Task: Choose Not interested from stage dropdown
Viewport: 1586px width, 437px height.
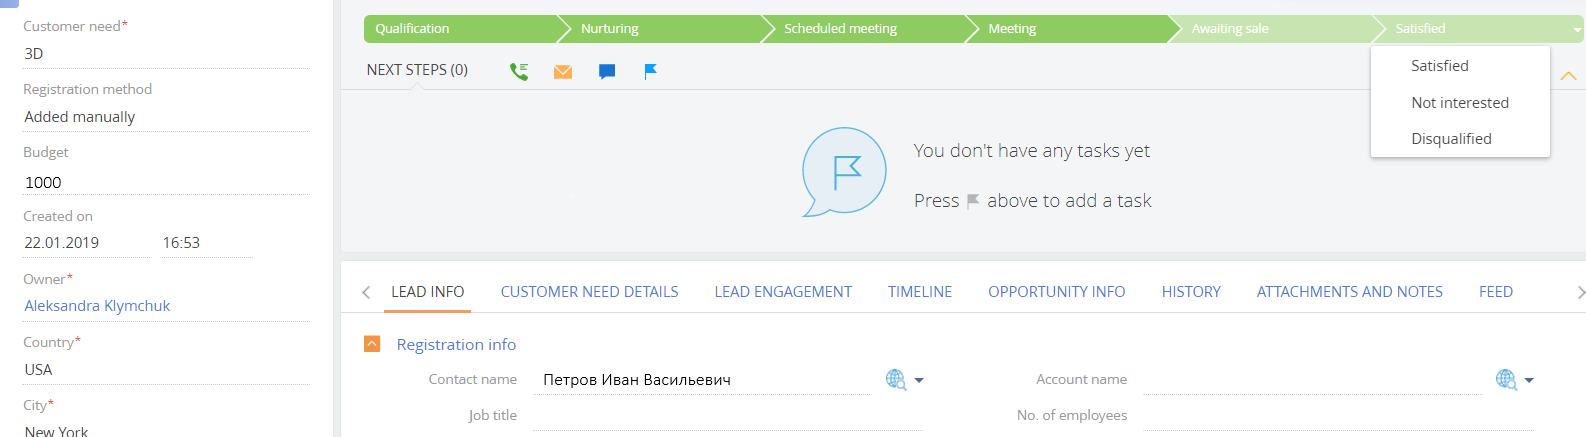Action: (1460, 102)
